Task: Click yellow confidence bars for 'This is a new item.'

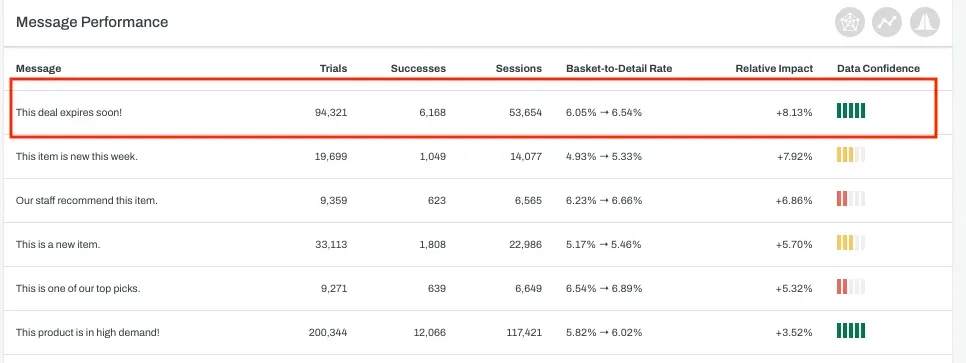Action: [851, 242]
